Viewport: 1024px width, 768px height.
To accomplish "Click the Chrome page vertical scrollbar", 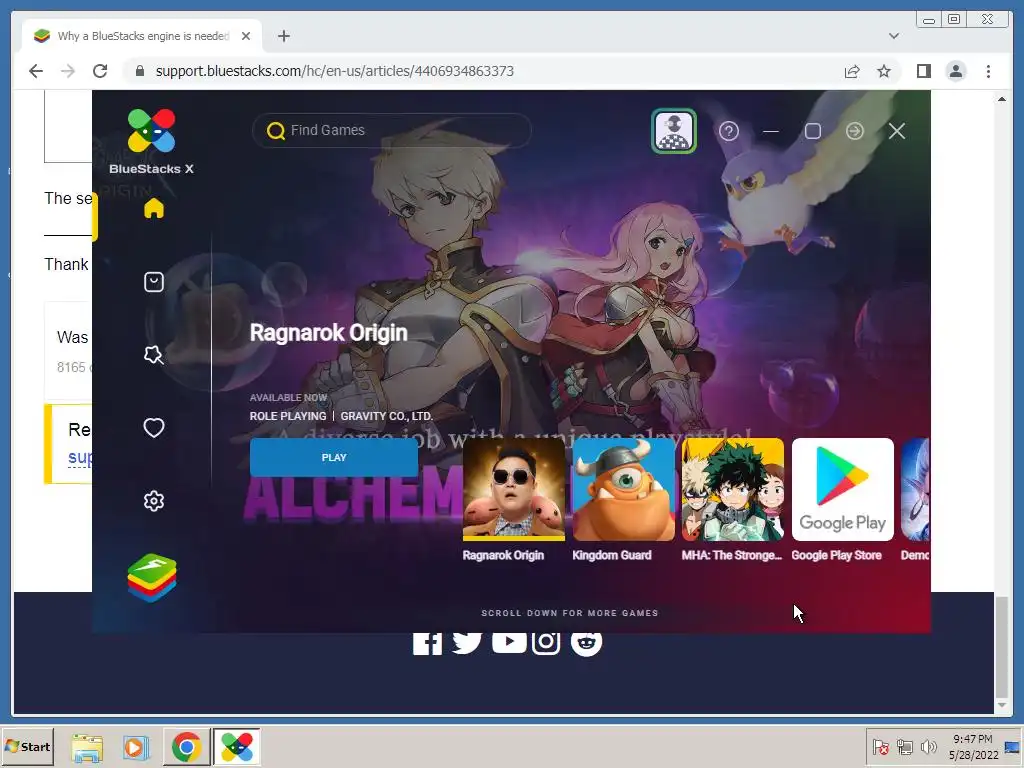I will [1001, 647].
